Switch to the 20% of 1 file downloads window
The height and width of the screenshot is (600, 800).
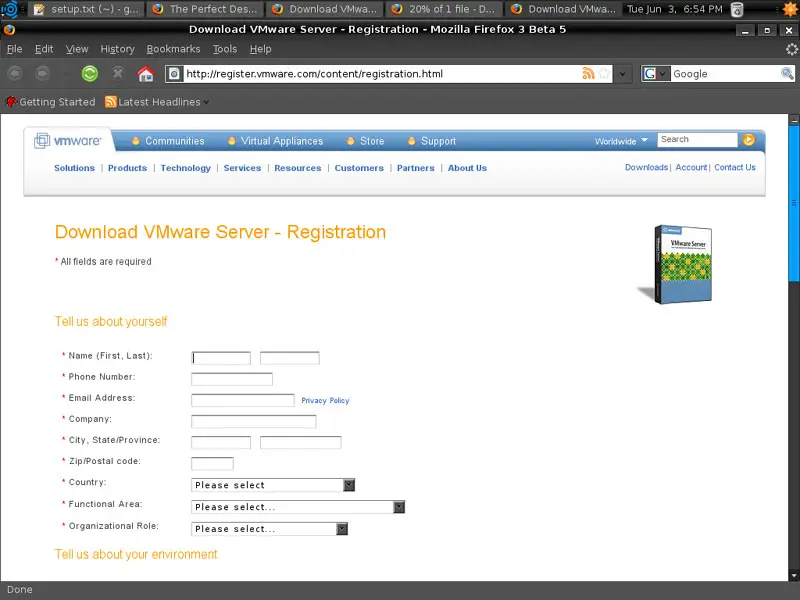tap(444, 9)
